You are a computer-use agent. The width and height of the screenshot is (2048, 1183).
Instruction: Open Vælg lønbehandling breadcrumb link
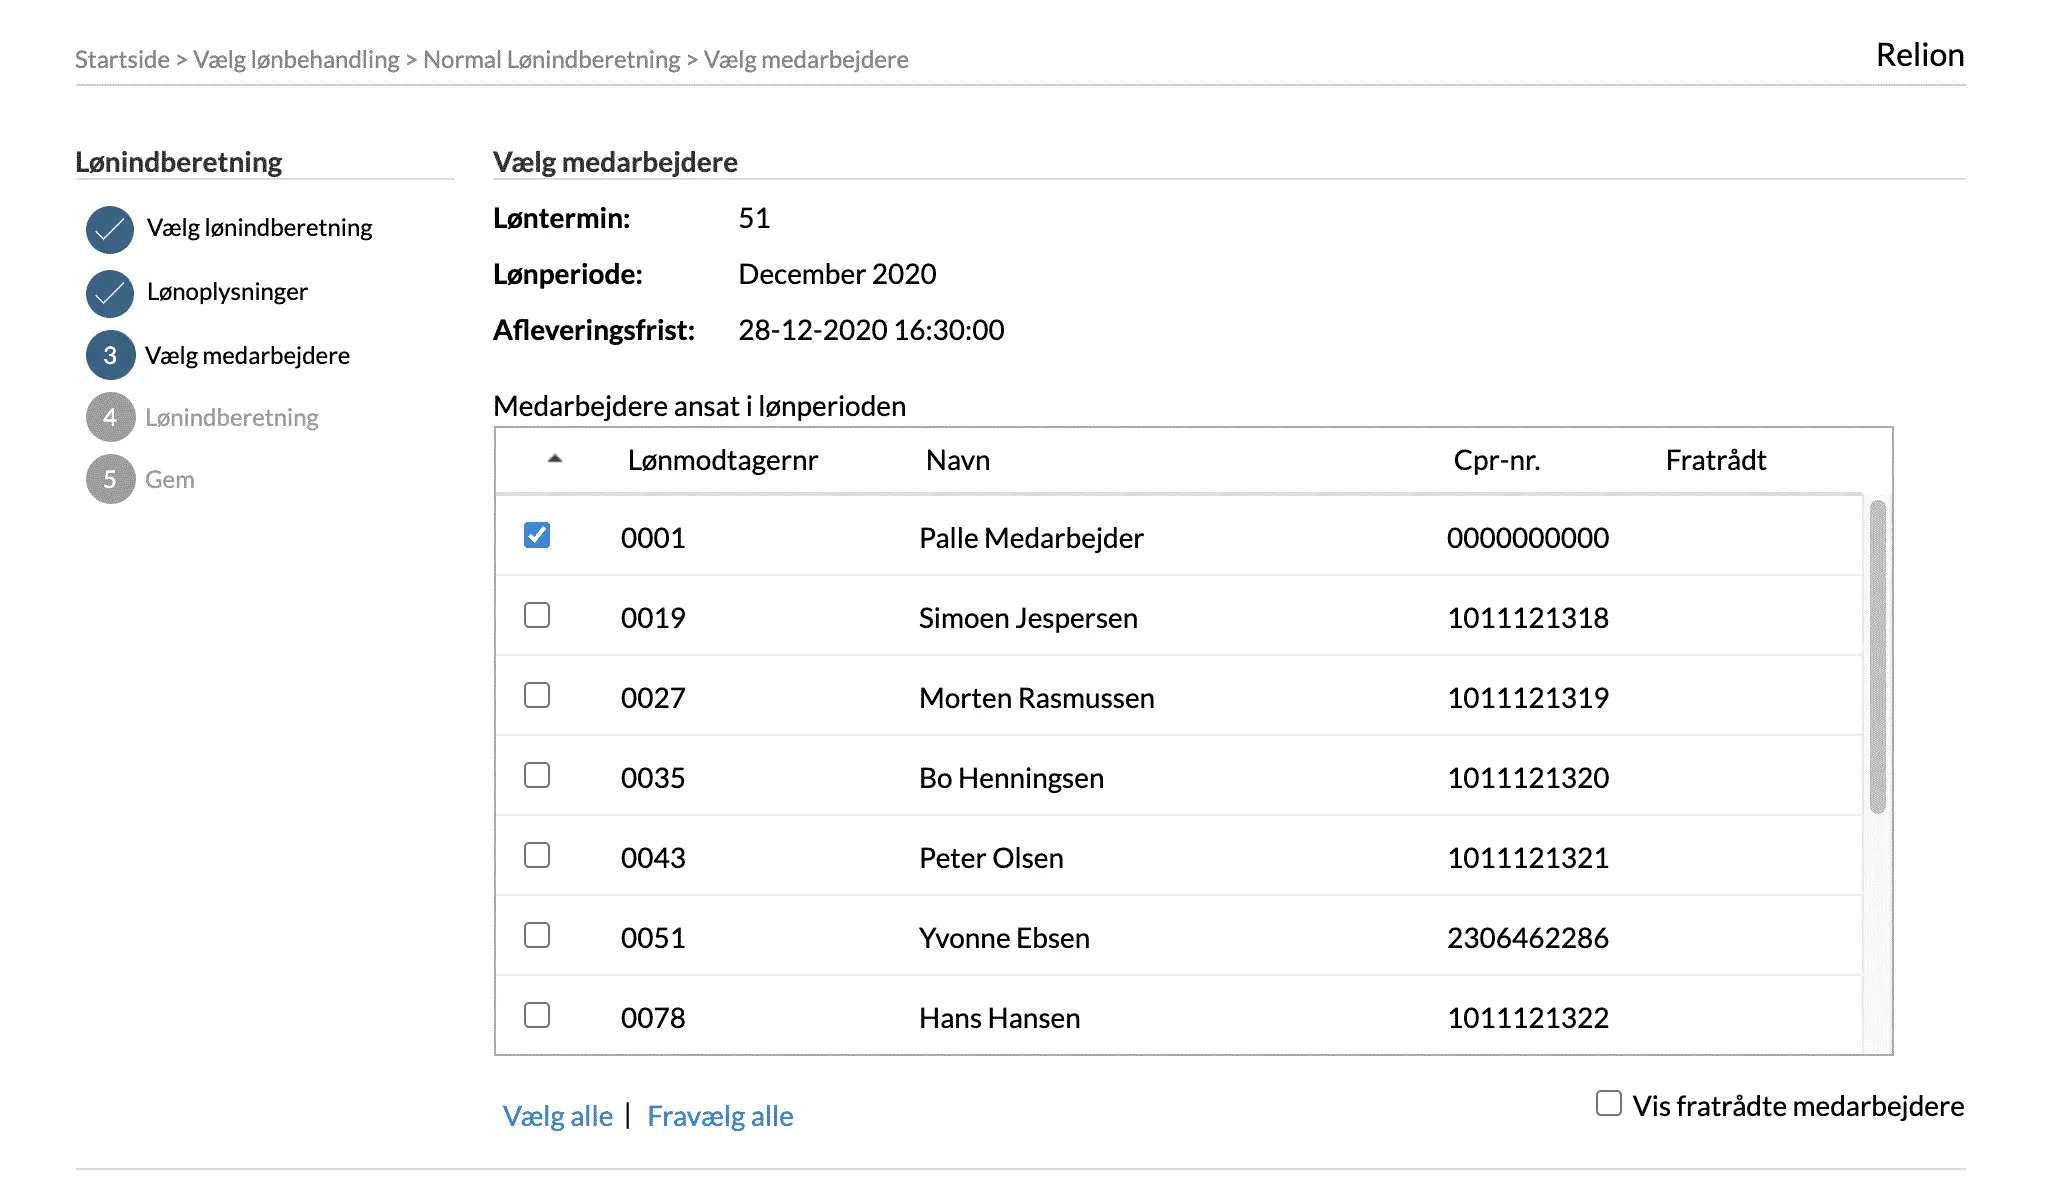pyautogui.click(x=296, y=59)
